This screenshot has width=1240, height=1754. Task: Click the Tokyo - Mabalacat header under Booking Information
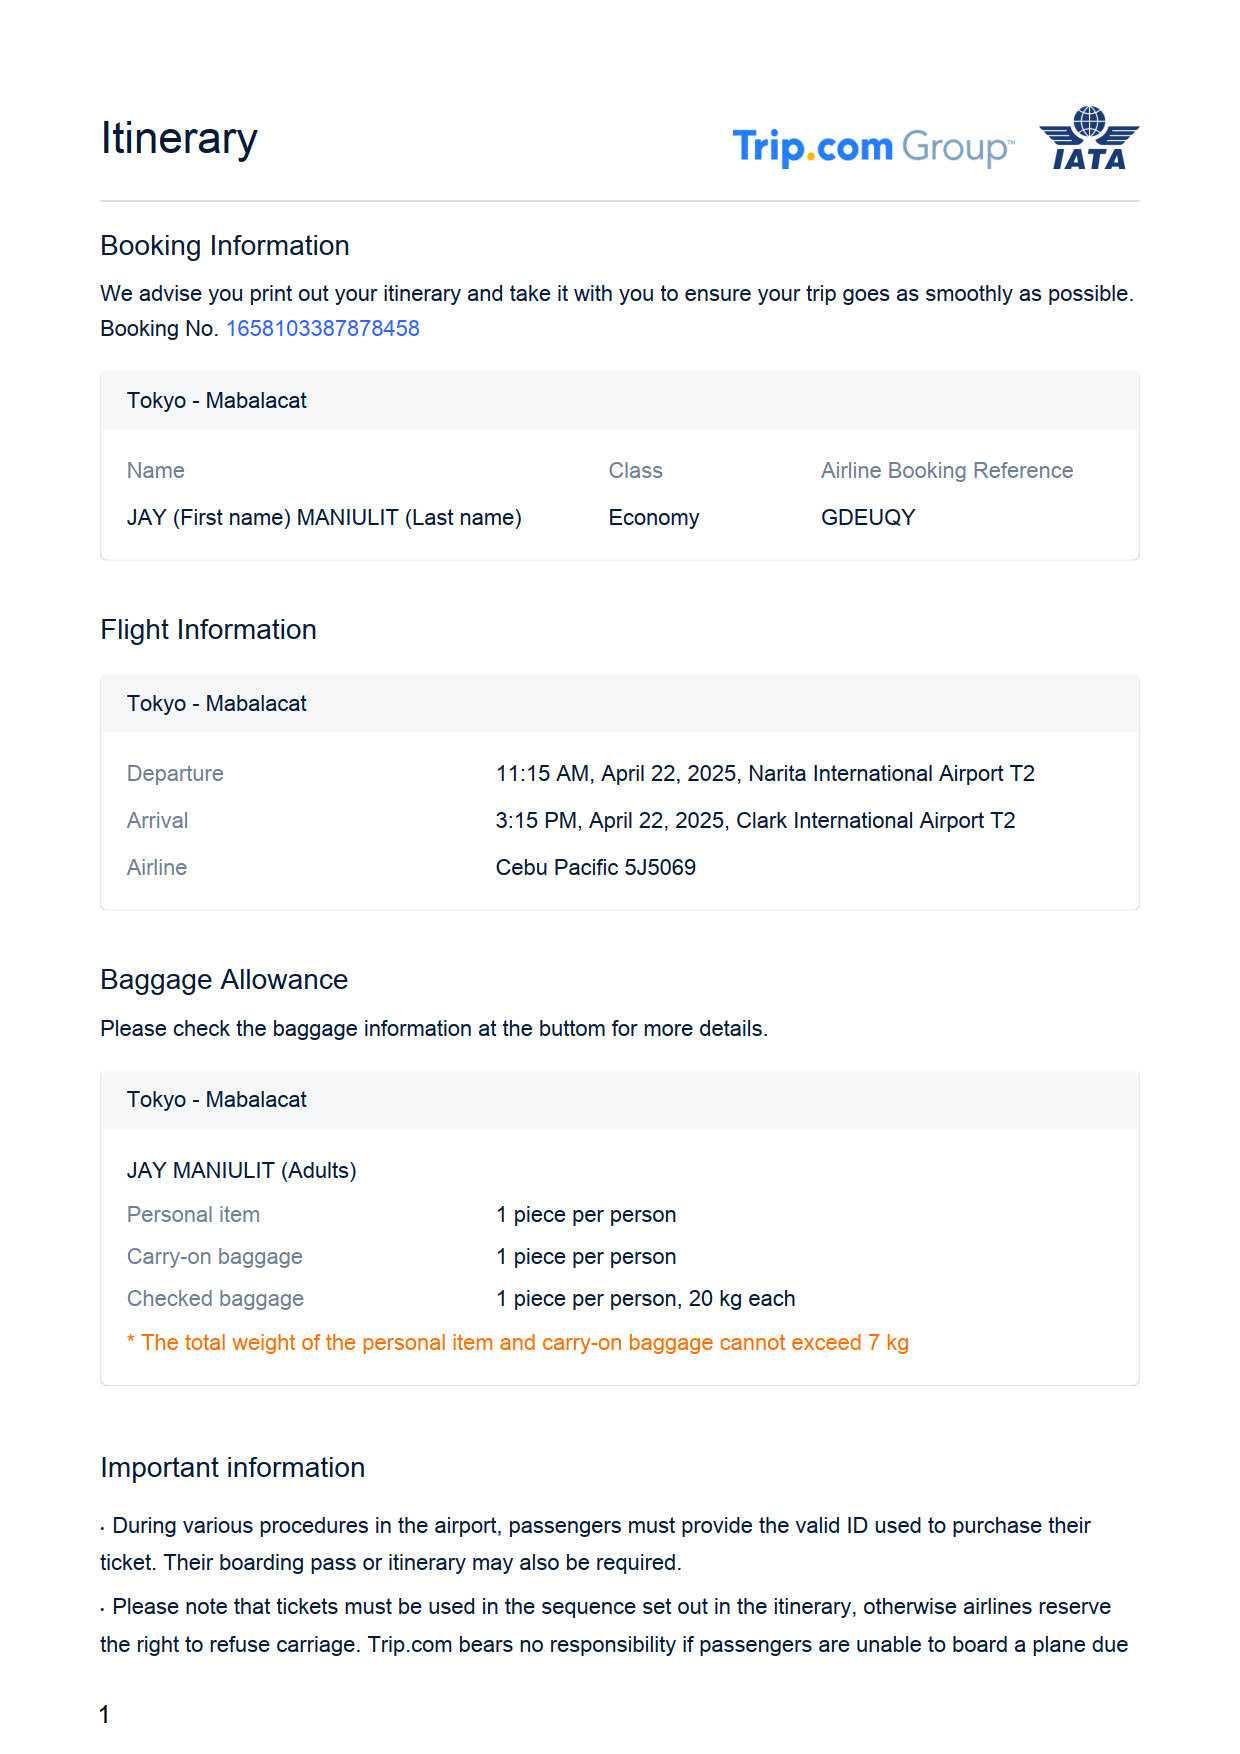(217, 400)
